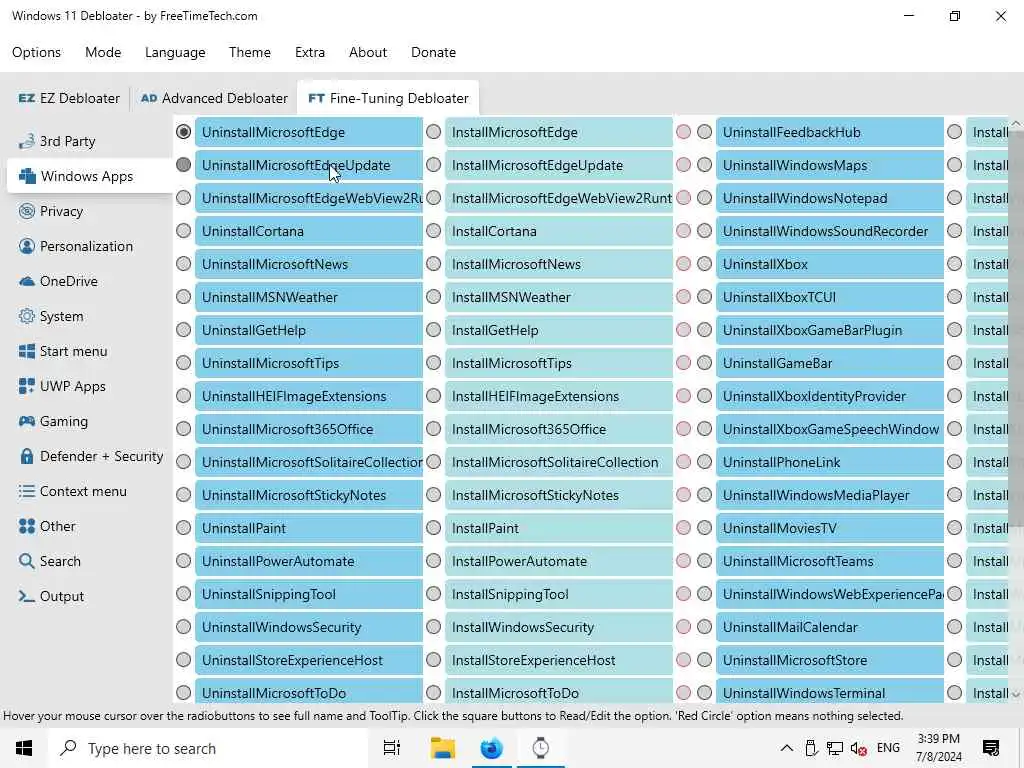The width and height of the screenshot is (1024, 768).
Task: Click the Type here to search box
Action: coord(209,748)
